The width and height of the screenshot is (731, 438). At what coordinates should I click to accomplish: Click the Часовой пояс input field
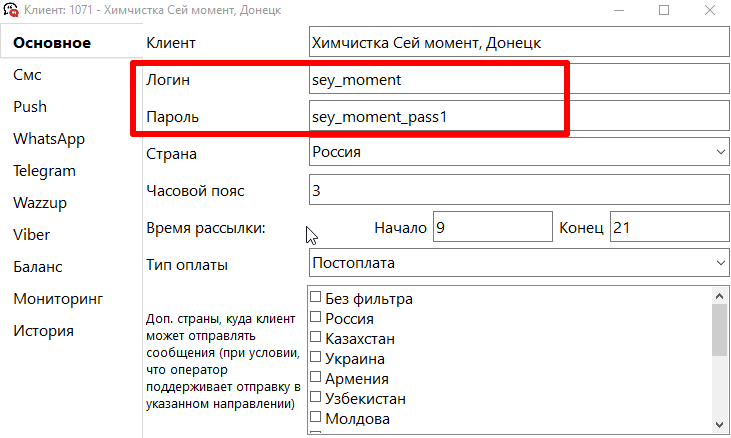[x=519, y=190]
